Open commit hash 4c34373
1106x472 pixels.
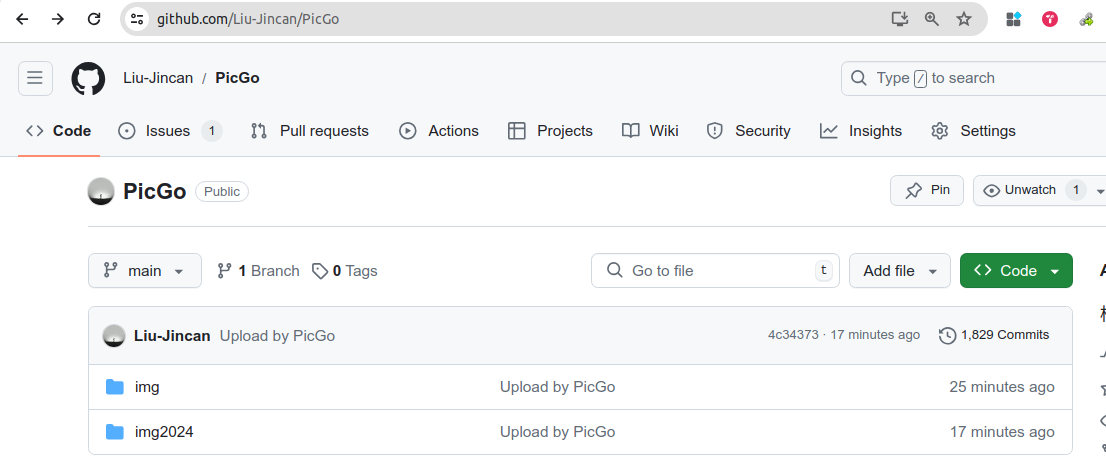793,335
